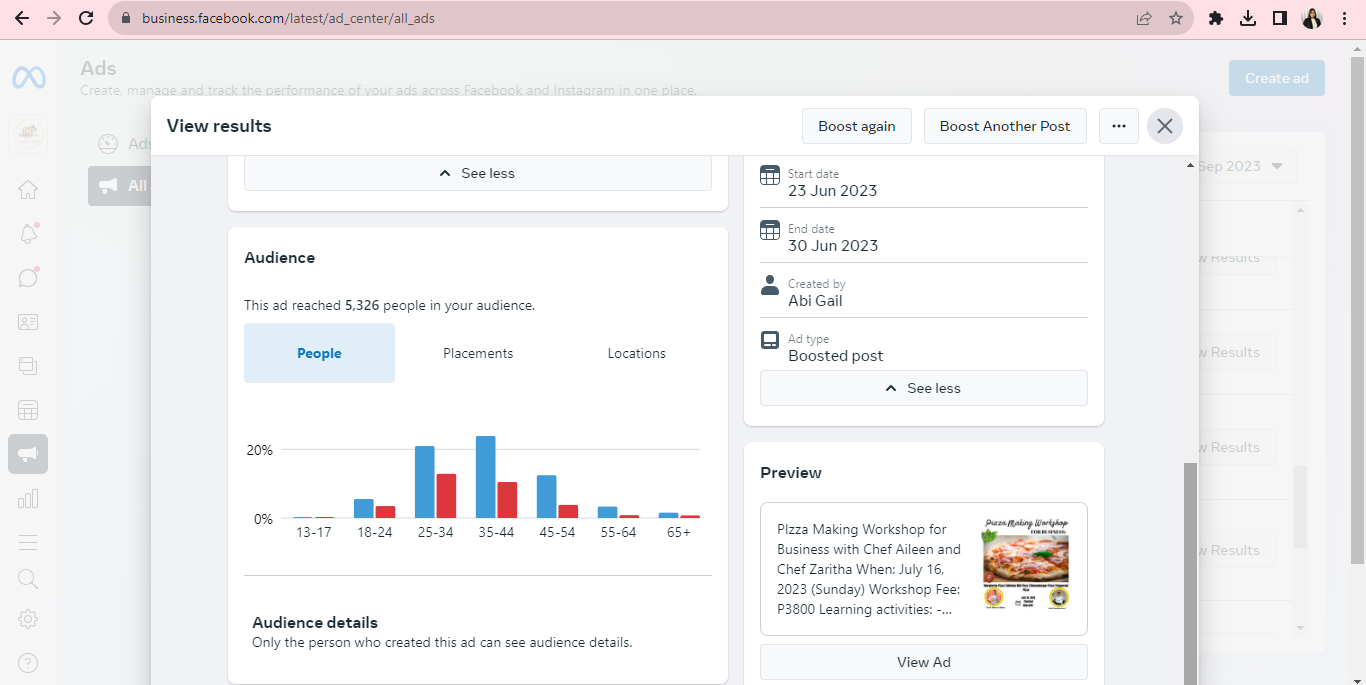1366x685 pixels.
Task: Click the Create ad button
Action: [1277, 78]
